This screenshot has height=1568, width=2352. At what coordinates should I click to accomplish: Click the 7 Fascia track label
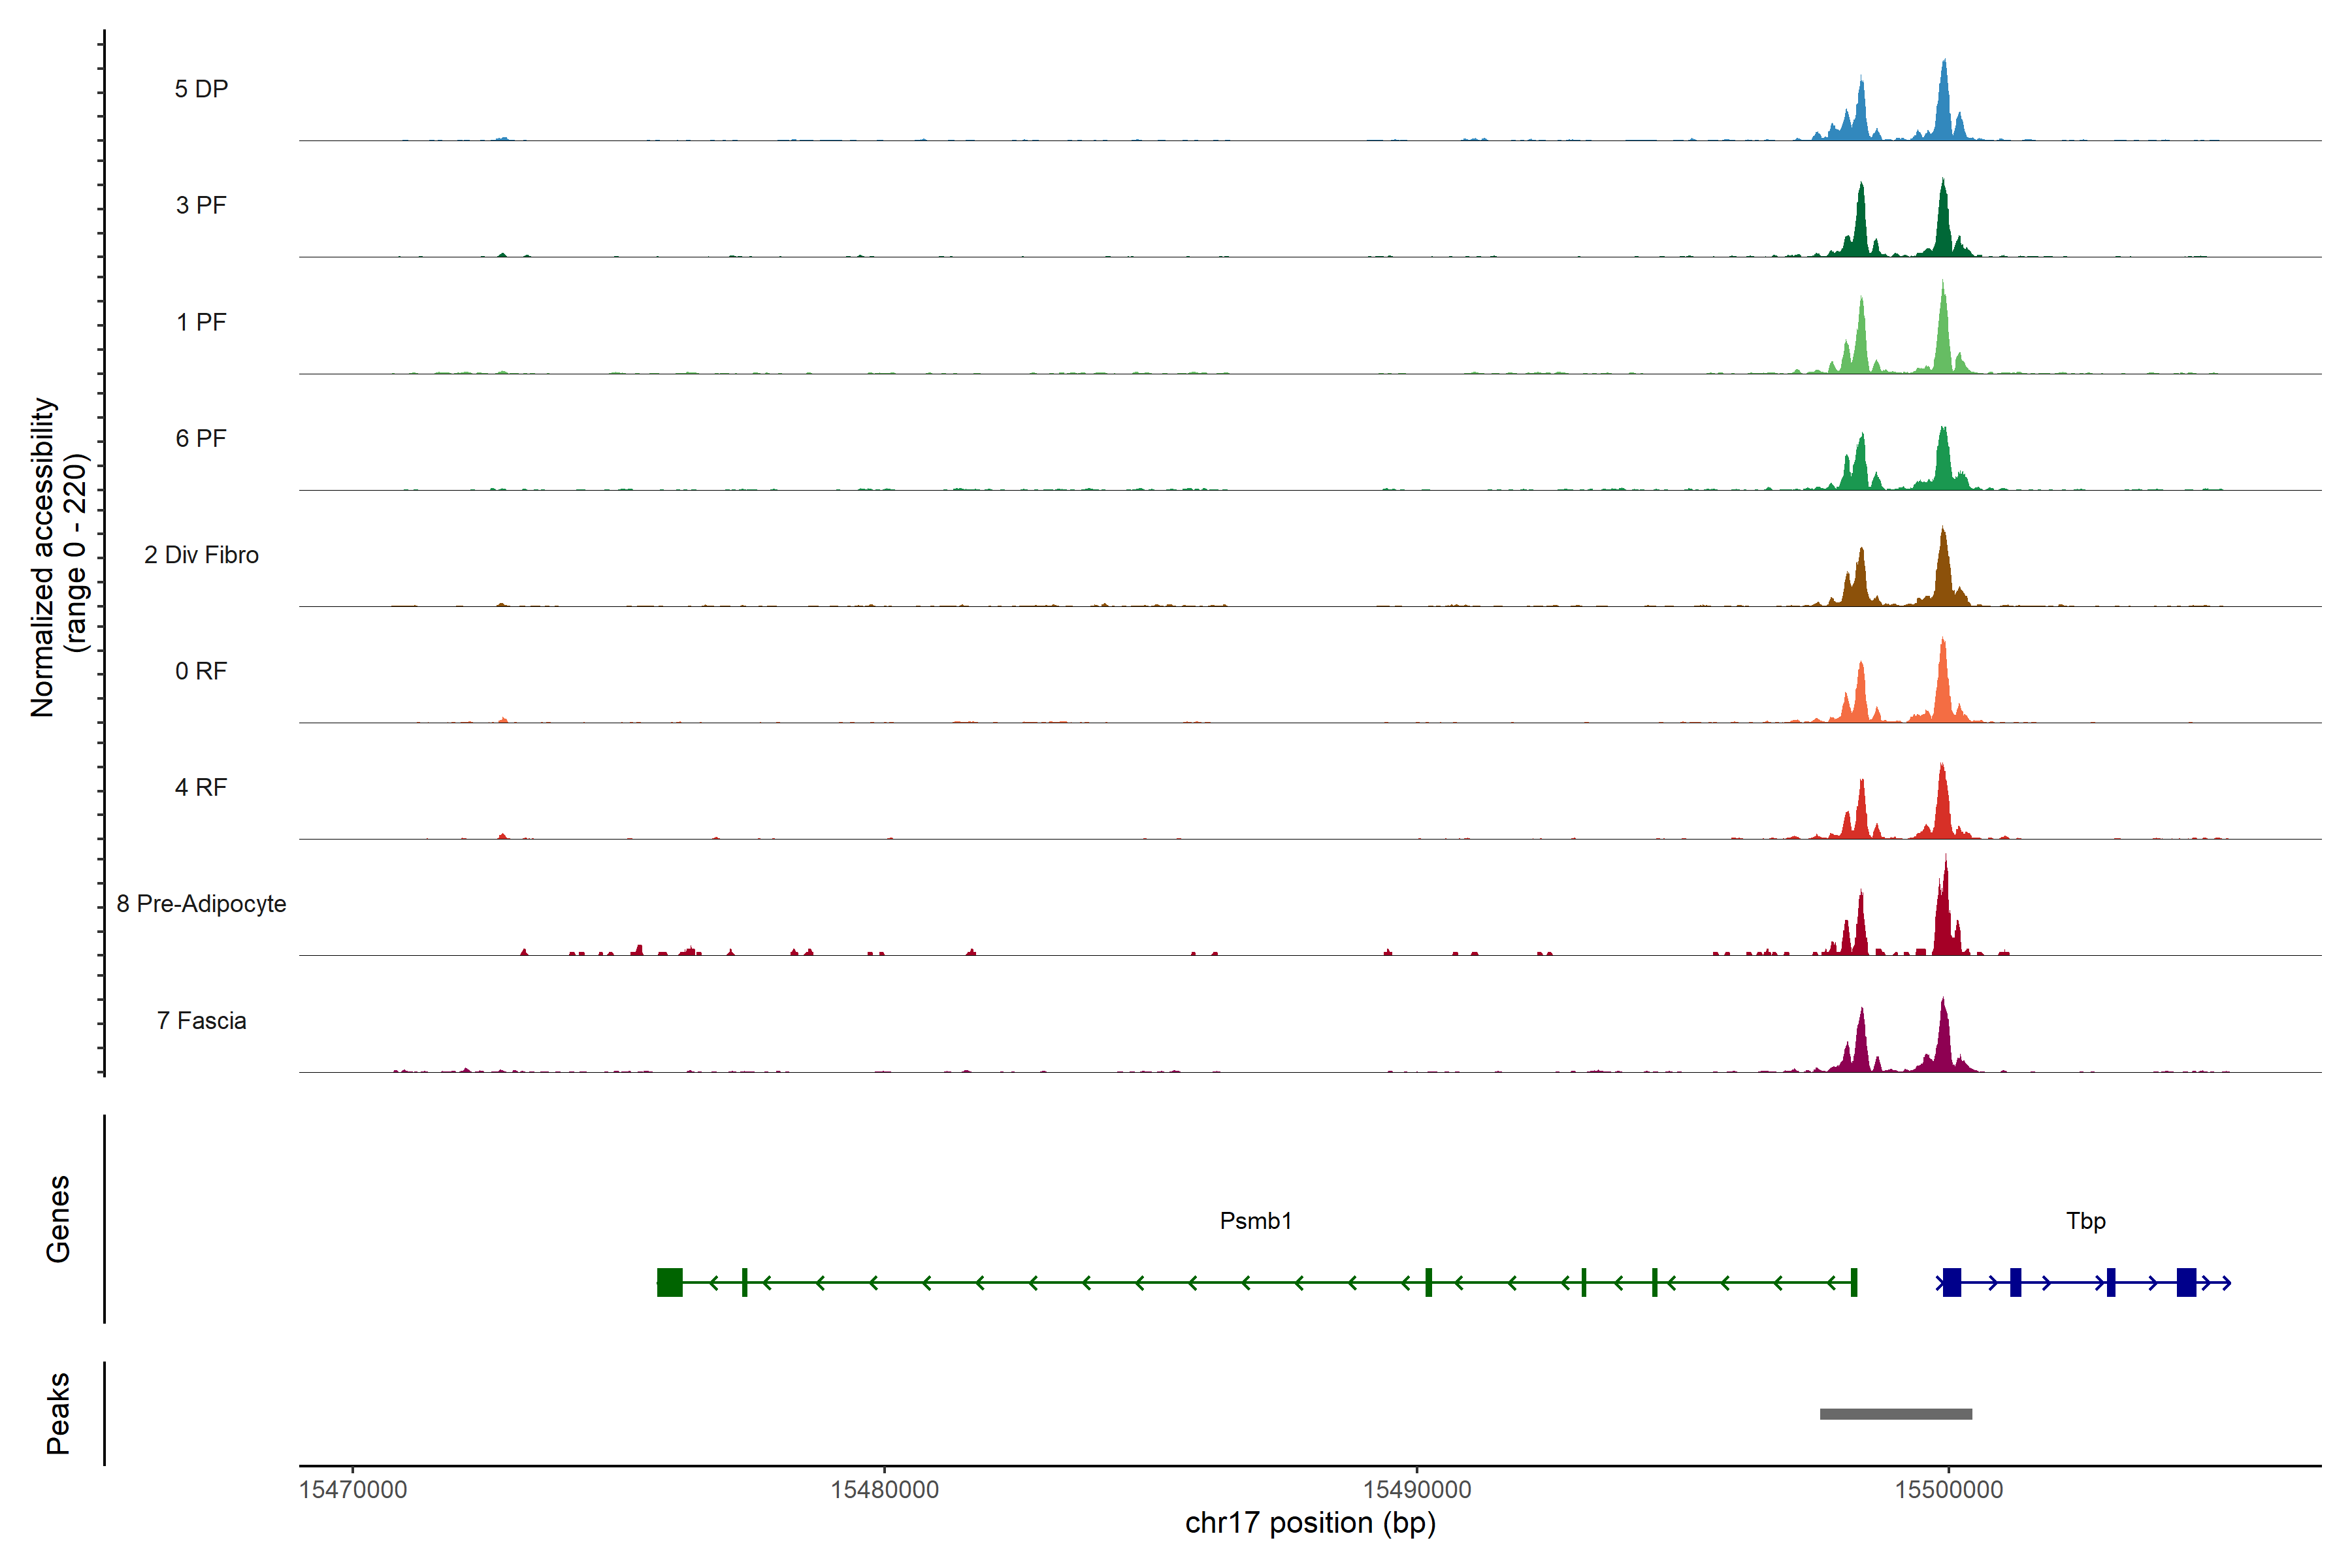(x=201, y=1020)
